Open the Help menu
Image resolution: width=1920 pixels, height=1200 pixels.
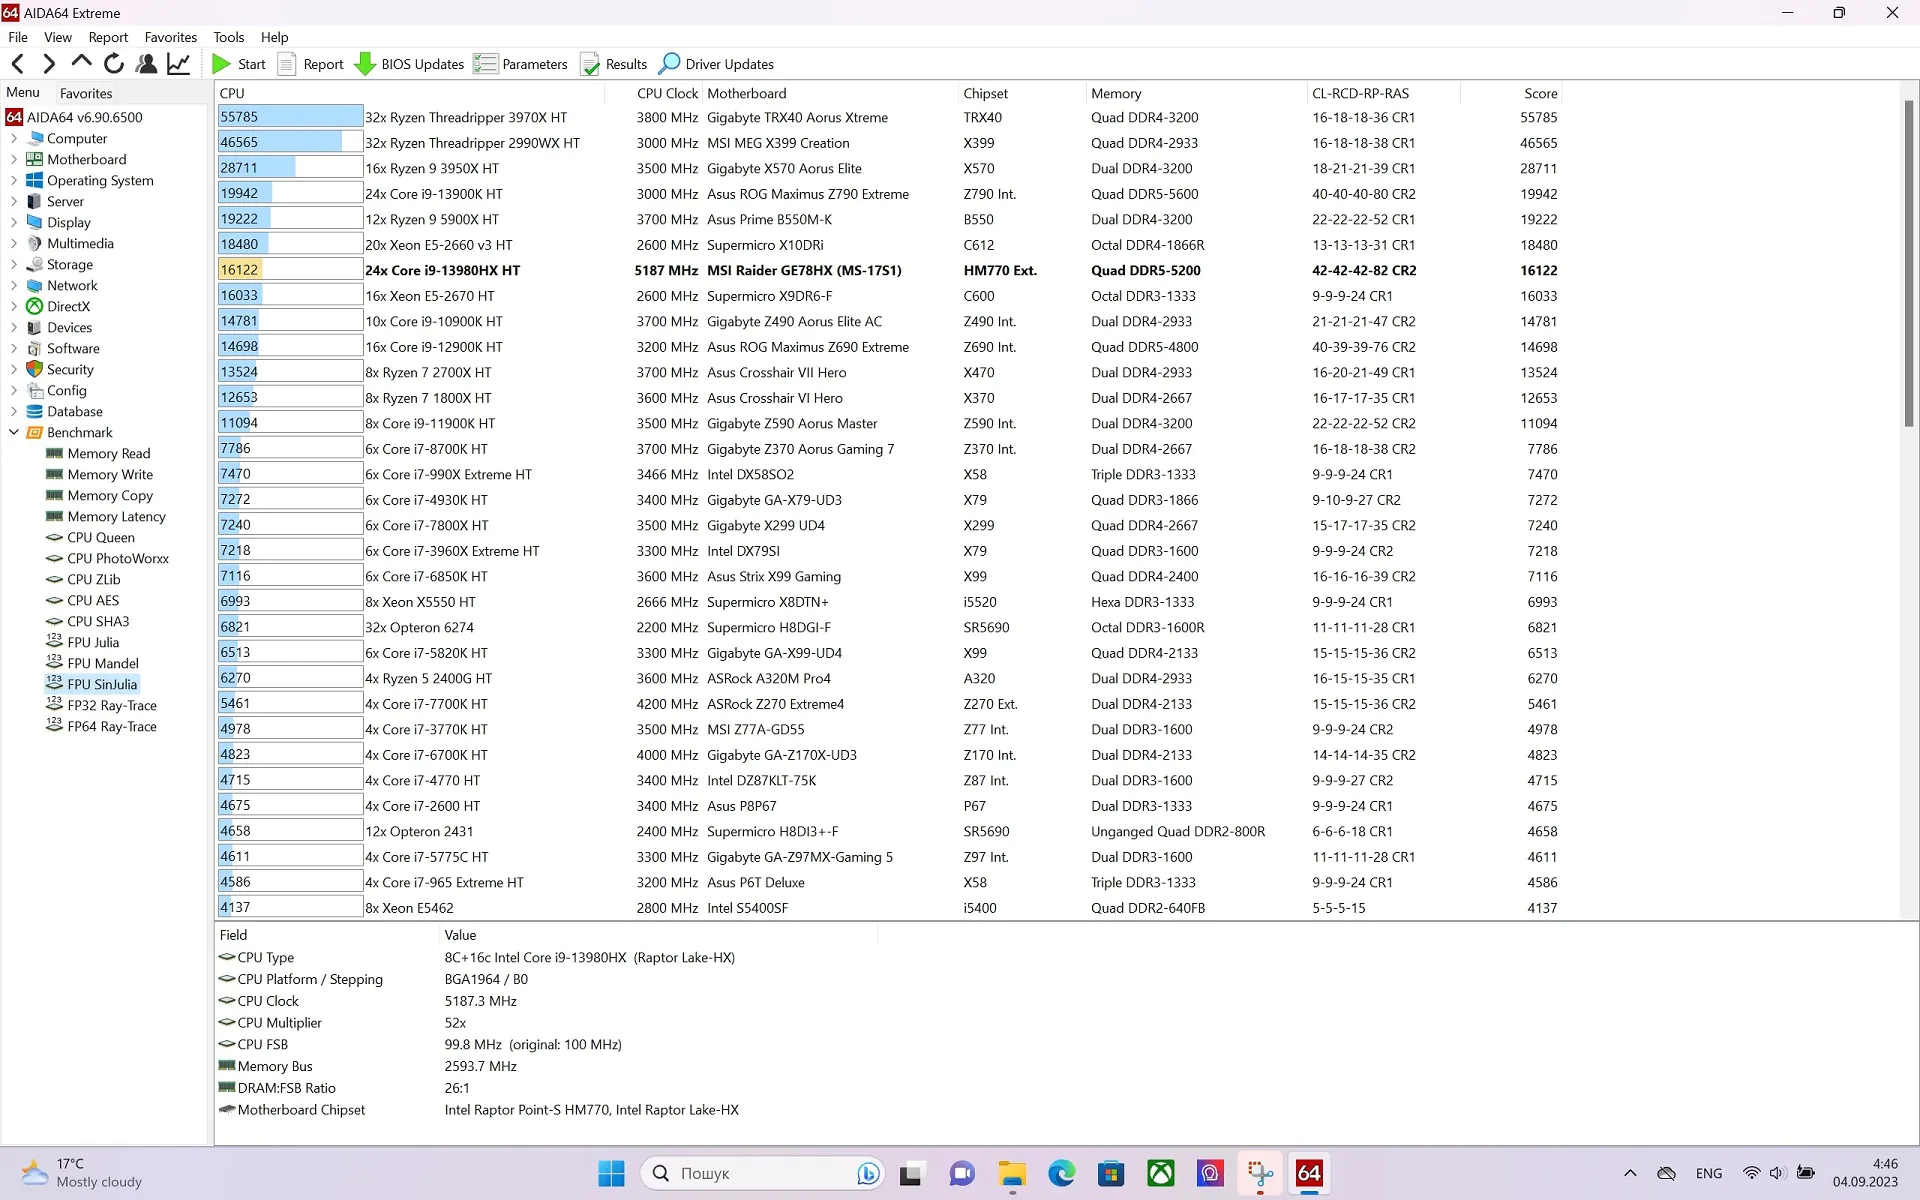pos(275,37)
